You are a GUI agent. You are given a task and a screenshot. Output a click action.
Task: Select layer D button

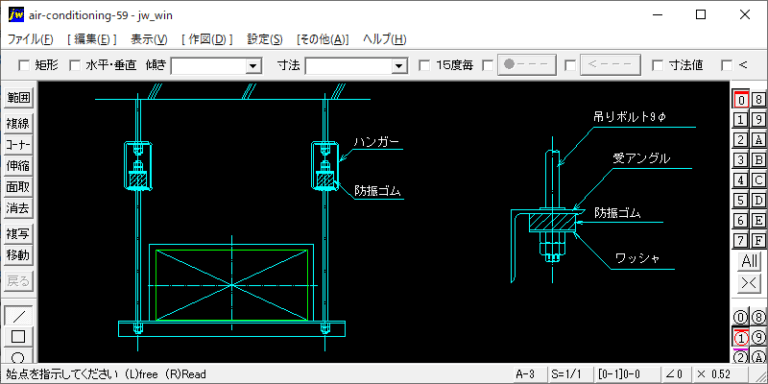[758, 200]
